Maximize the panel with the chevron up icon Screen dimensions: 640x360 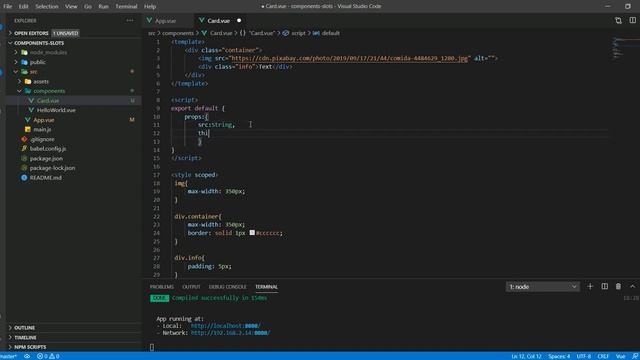pos(632,287)
